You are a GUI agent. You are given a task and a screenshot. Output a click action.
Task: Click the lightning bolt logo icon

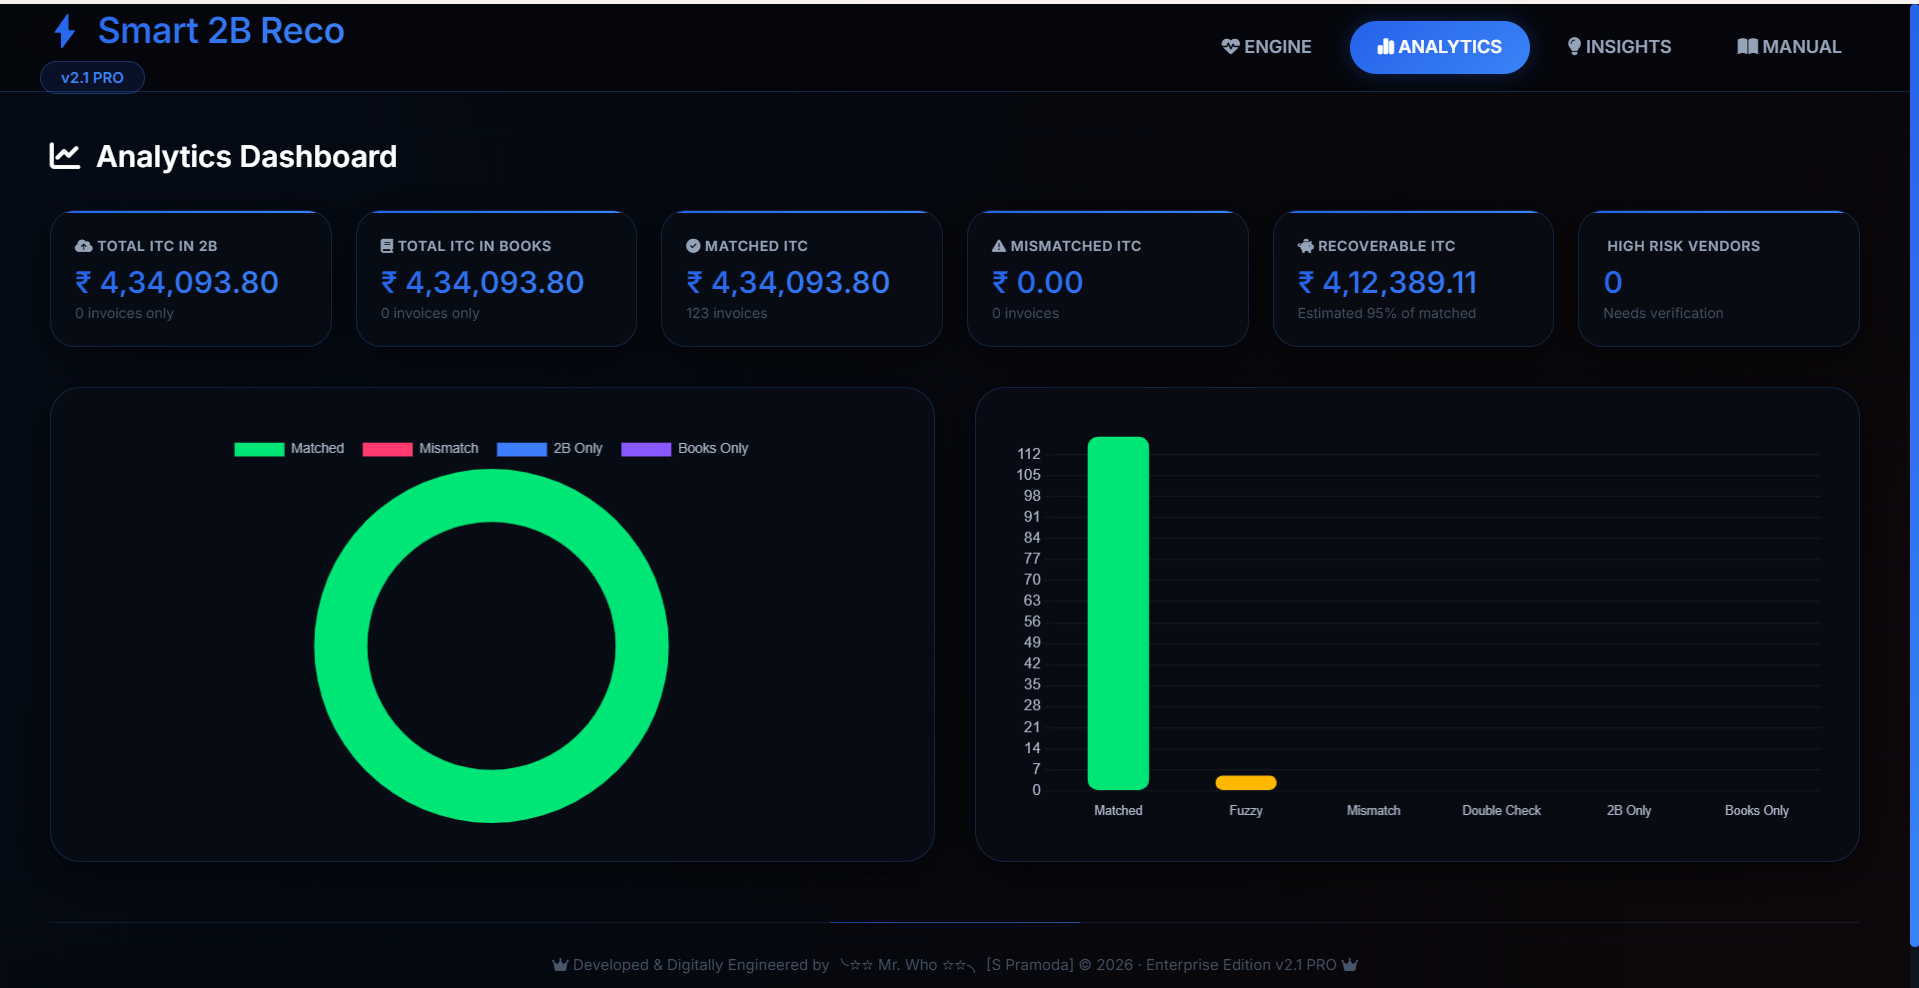65,31
